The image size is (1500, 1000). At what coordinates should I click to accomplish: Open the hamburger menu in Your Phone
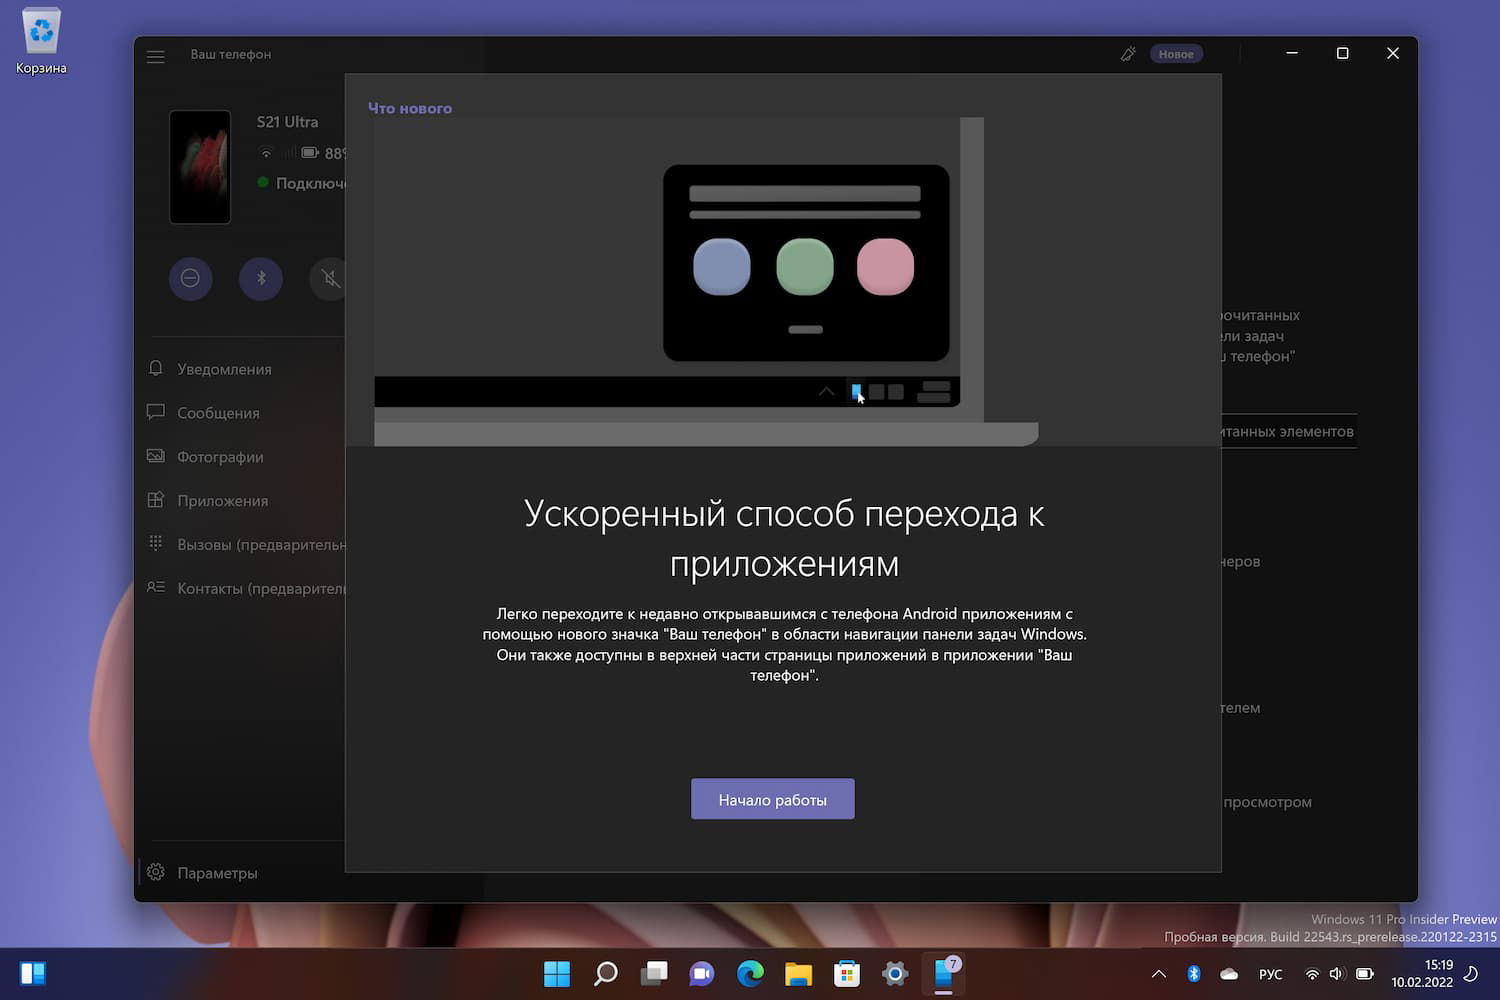[156, 55]
